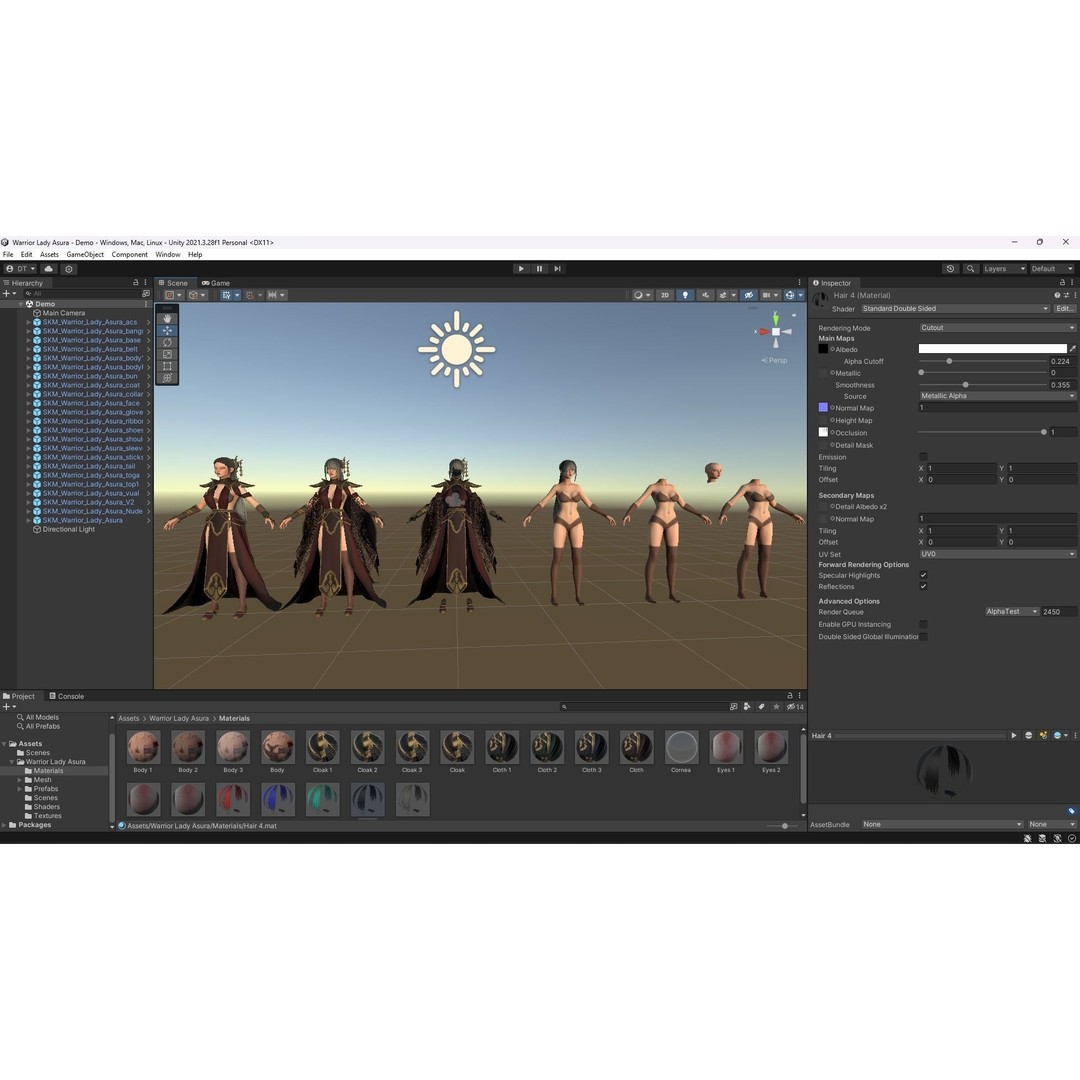Enable GPU Instancing checkbox
The width and height of the screenshot is (1080, 1080).
tap(923, 625)
